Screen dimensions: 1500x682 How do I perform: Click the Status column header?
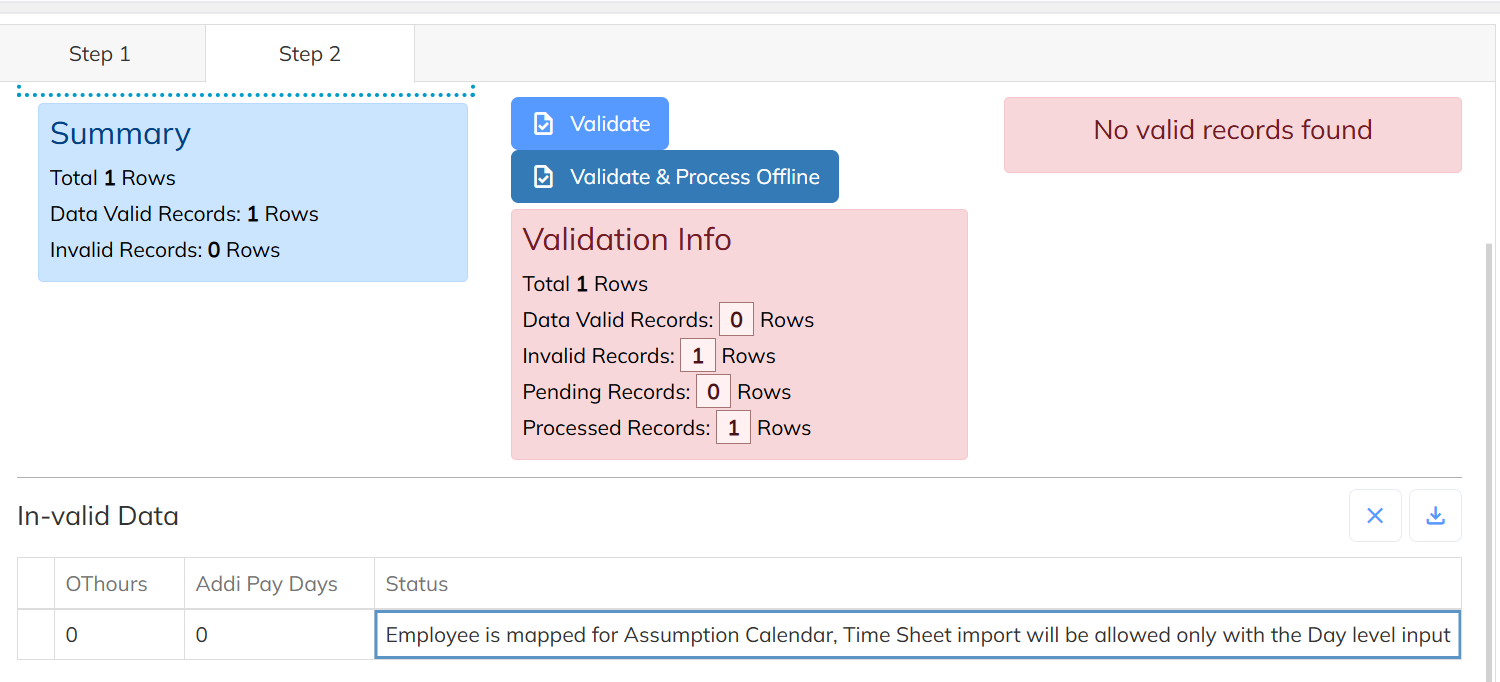coord(417,584)
